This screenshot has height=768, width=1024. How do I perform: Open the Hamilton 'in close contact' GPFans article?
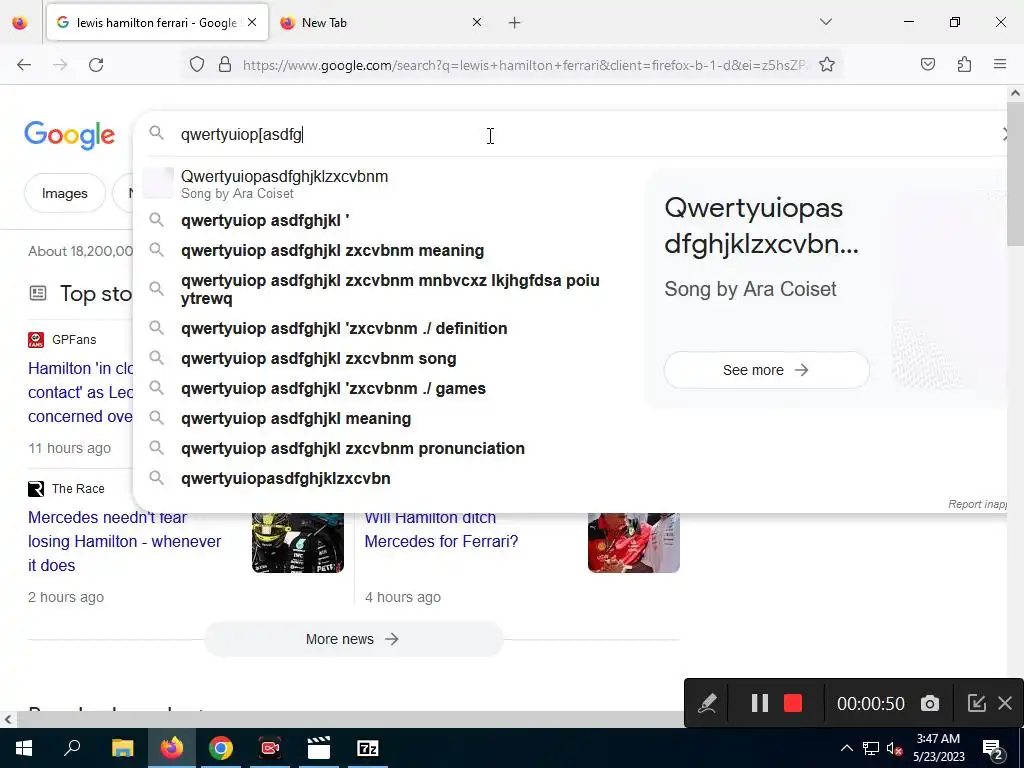(80, 392)
